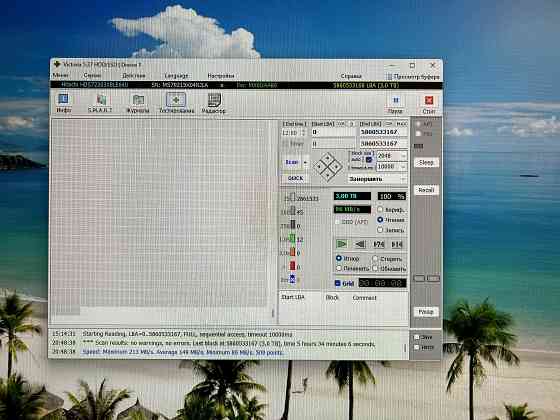Click the Пауза pause icon
Viewport: 560px width, 420px height.
[x=395, y=104]
